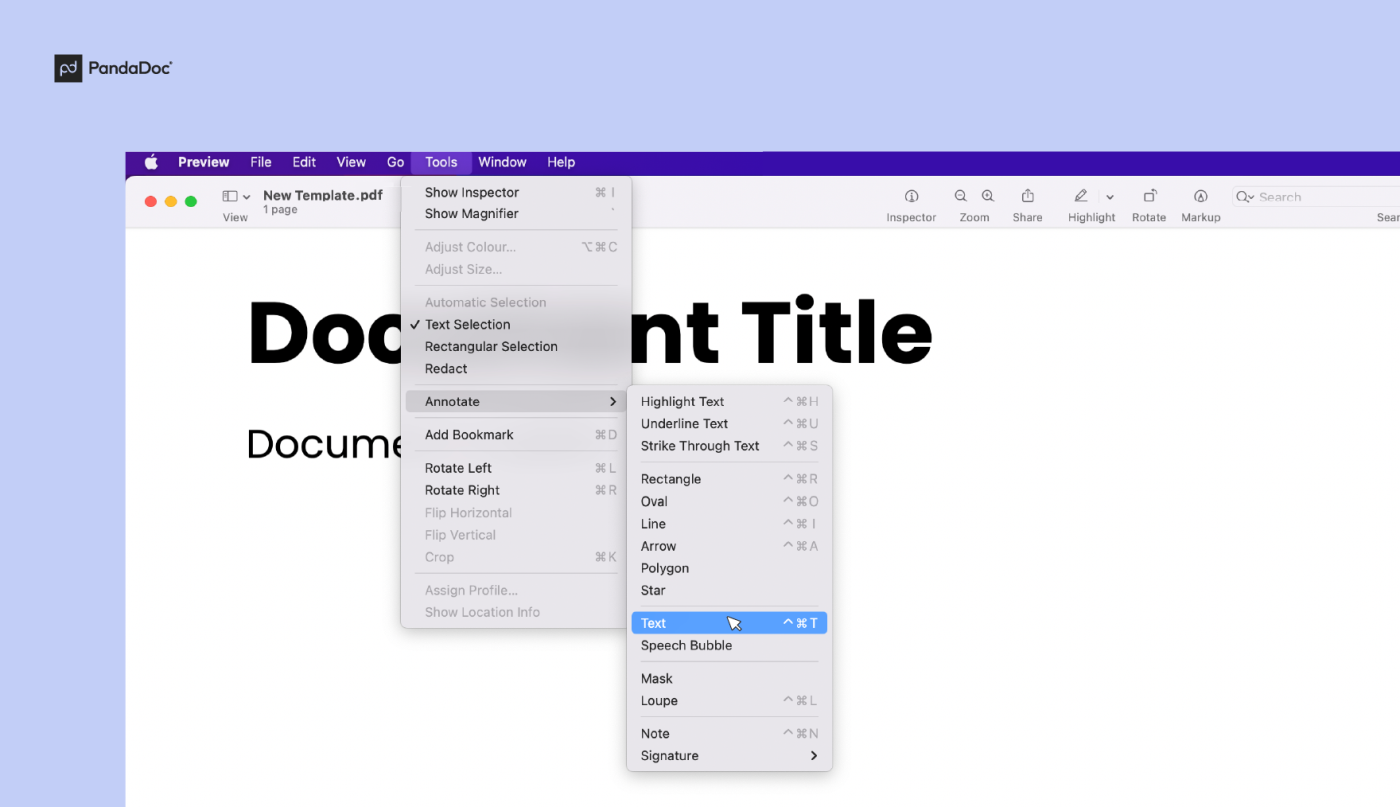Viewport: 1400px width, 807px height.
Task: Open the Highlight colour dropdown chevron
Action: [x=1110, y=197]
